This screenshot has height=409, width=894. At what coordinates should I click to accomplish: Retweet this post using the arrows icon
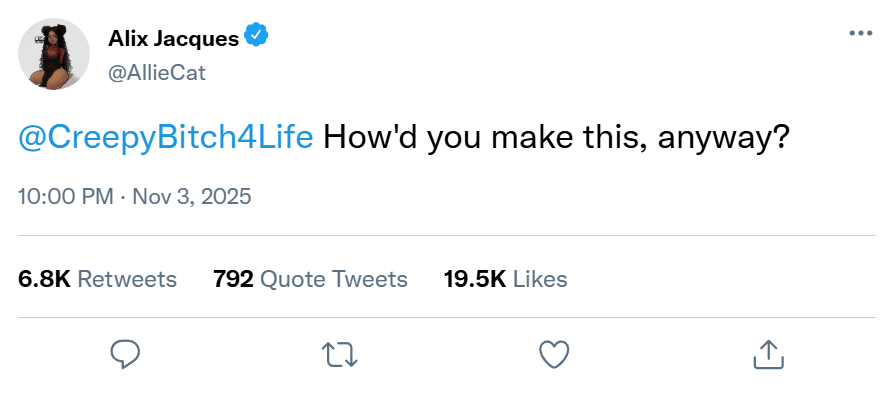click(x=339, y=353)
